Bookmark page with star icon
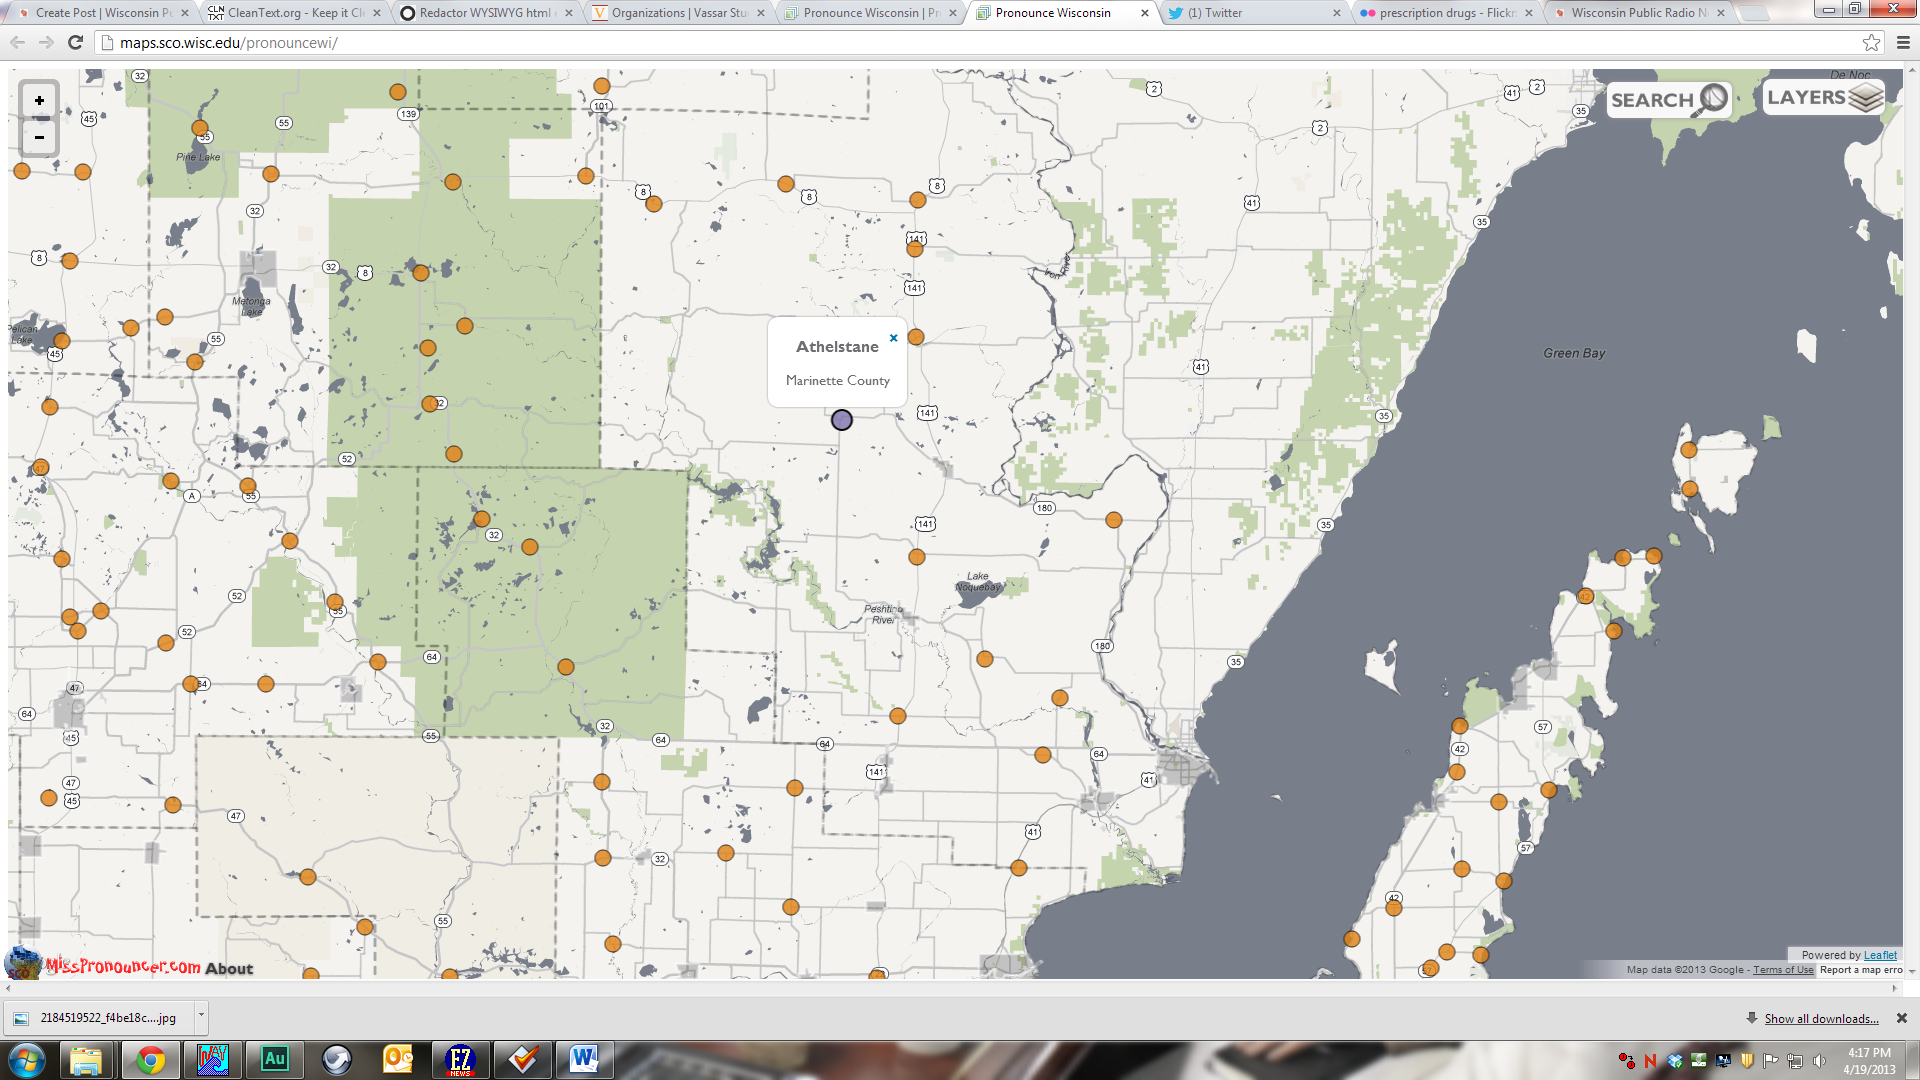The image size is (1920, 1080). click(x=1871, y=43)
